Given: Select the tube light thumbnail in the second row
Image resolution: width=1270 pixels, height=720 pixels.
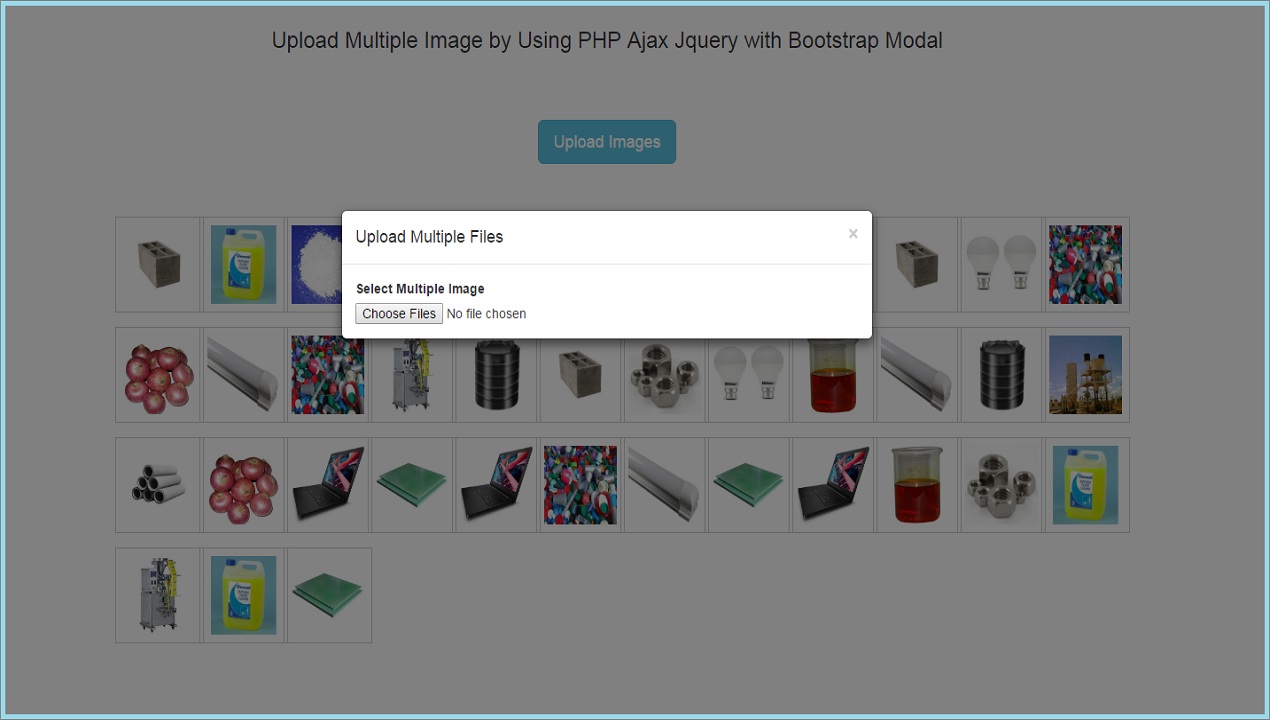Looking at the screenshot, I should (243, 374).
